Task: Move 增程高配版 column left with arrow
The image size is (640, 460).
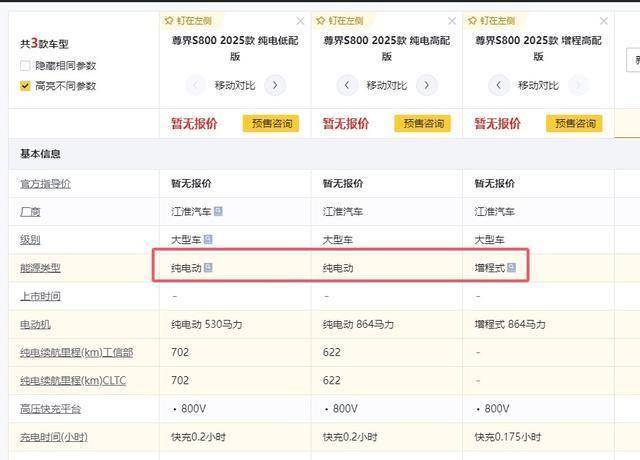Action: point(498,86)
